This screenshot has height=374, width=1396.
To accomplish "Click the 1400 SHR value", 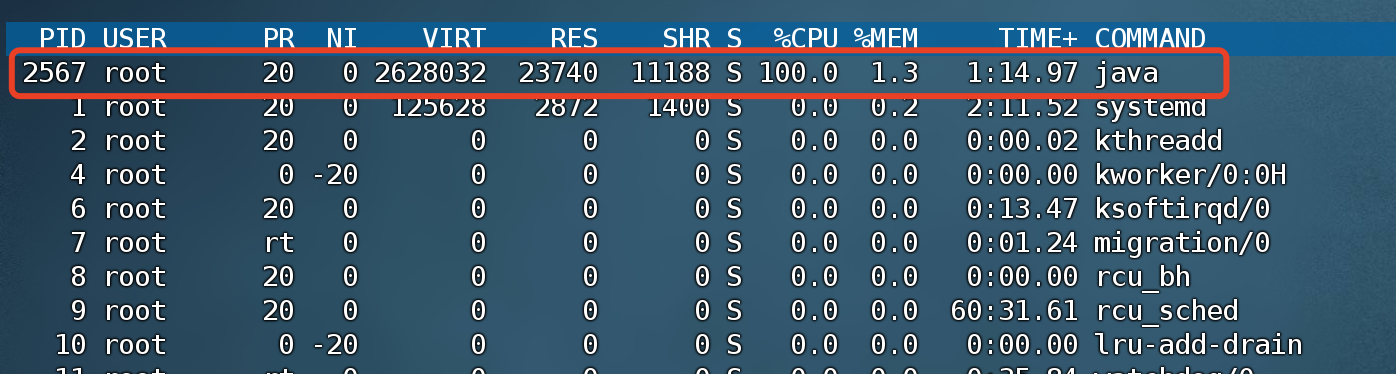I will coord(678,107).
